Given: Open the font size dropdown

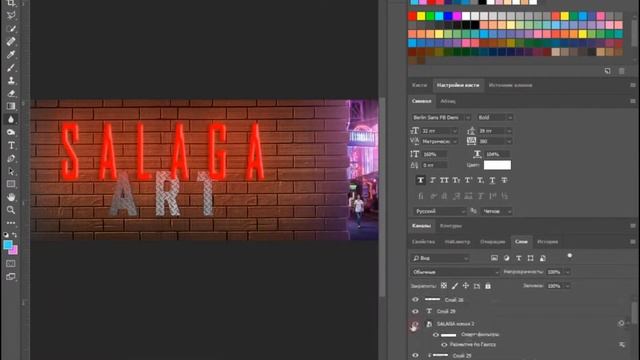Looking at the screenshot, I should click(x=454, y=131).
